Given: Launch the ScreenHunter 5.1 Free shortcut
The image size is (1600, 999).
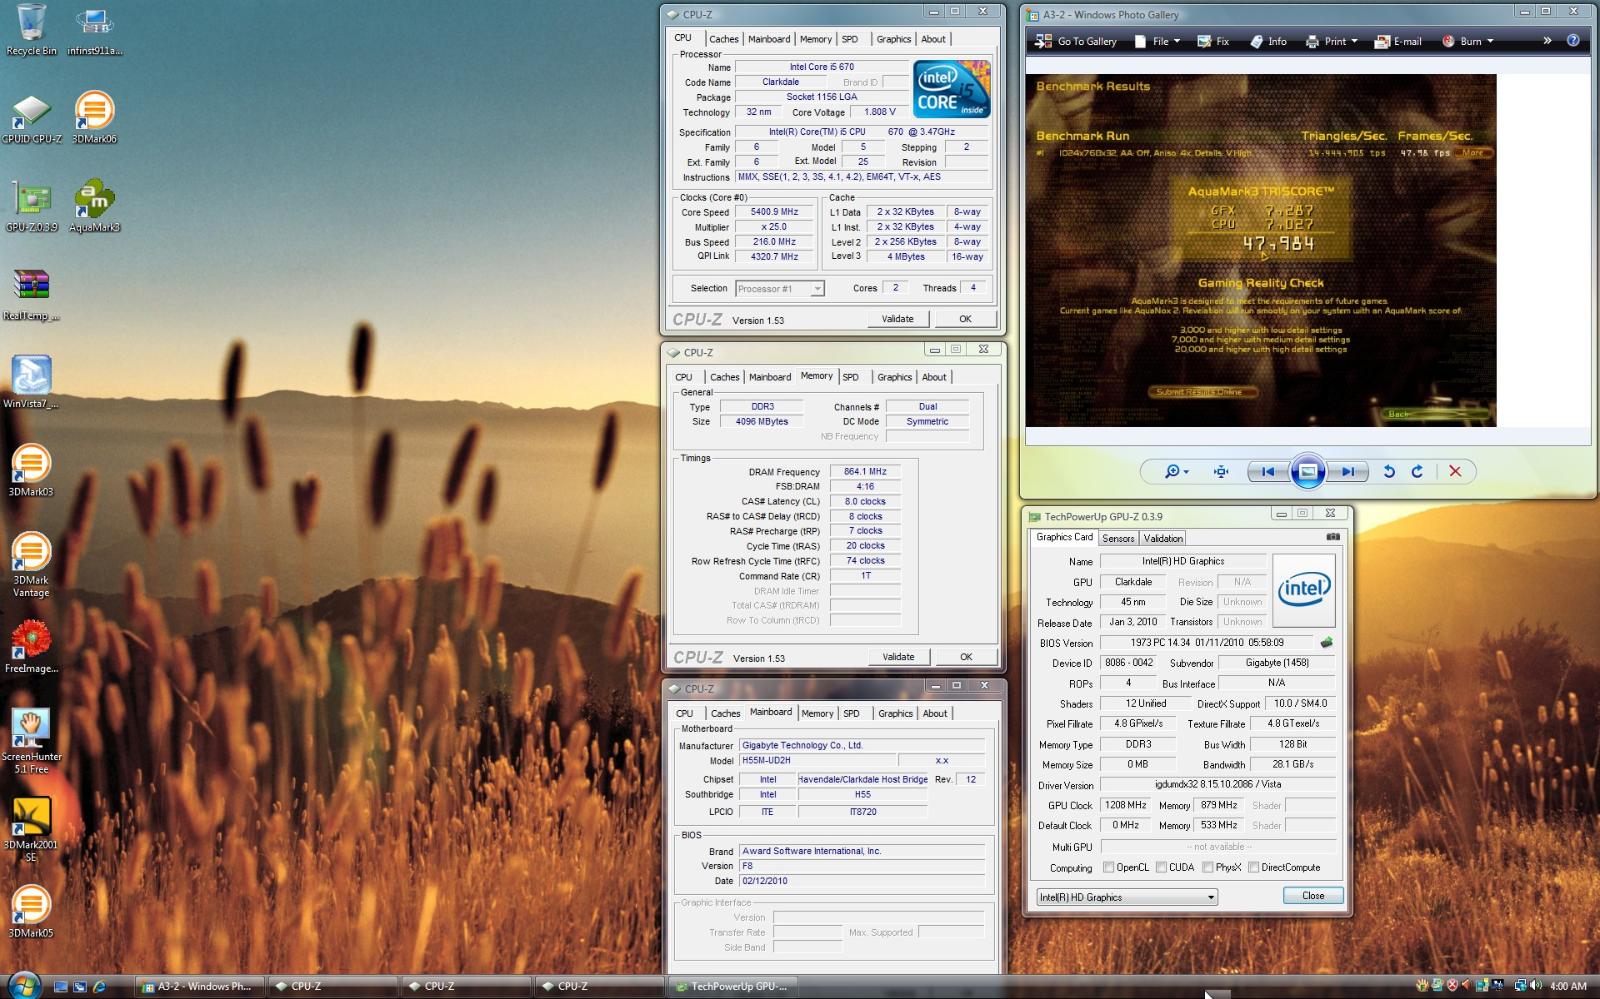Looking at the screenshot, I should pyautogui.click(x=31, y=741).
